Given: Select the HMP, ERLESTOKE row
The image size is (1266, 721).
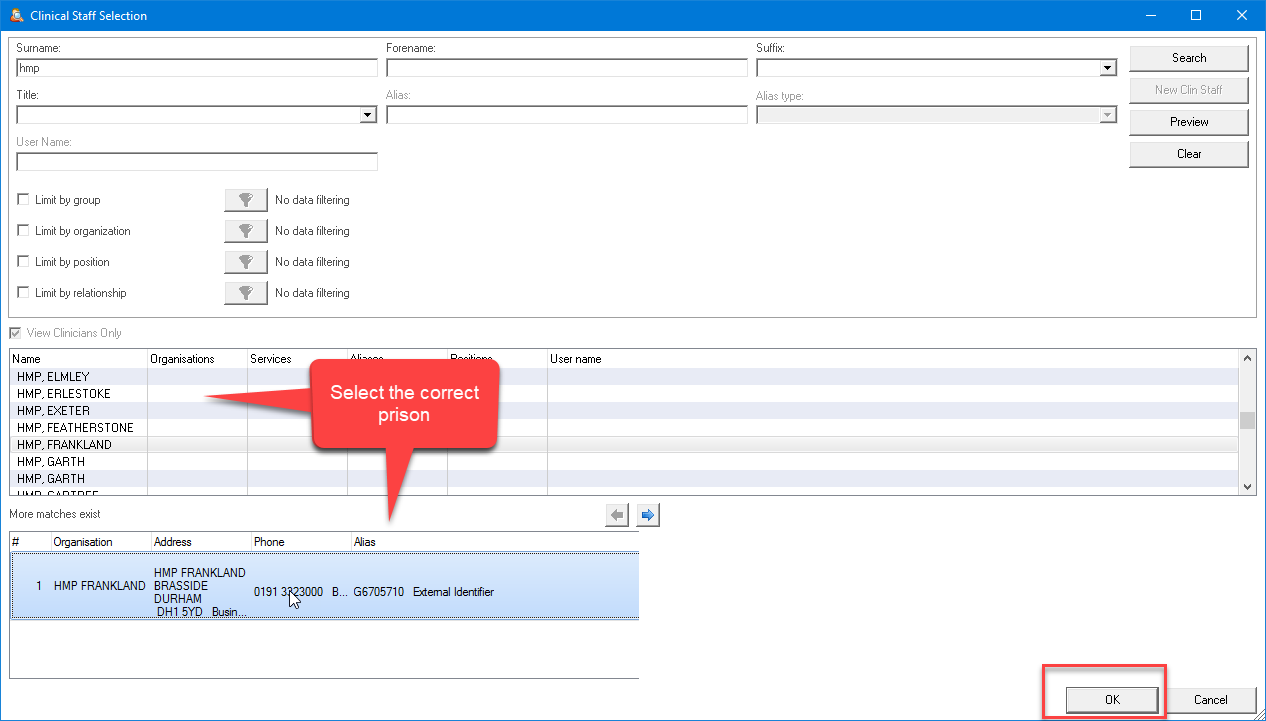Looking at the screenshot, I should (x=624, y=394).
